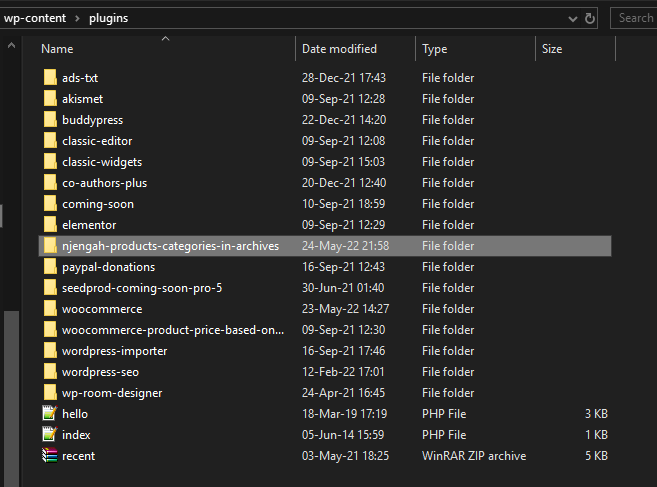Select the wp-room-designer folder name
657x487 pixels.
tap(112, 393)
